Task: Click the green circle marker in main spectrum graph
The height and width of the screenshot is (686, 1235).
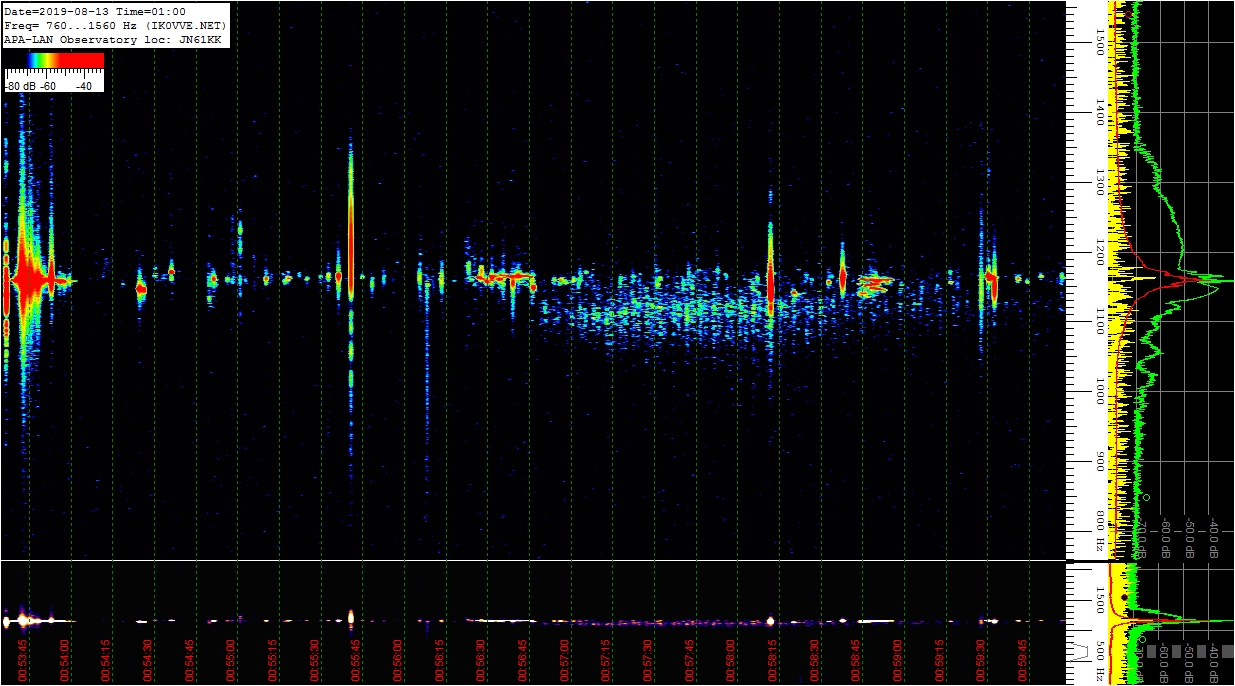Action: [1146, 497]
